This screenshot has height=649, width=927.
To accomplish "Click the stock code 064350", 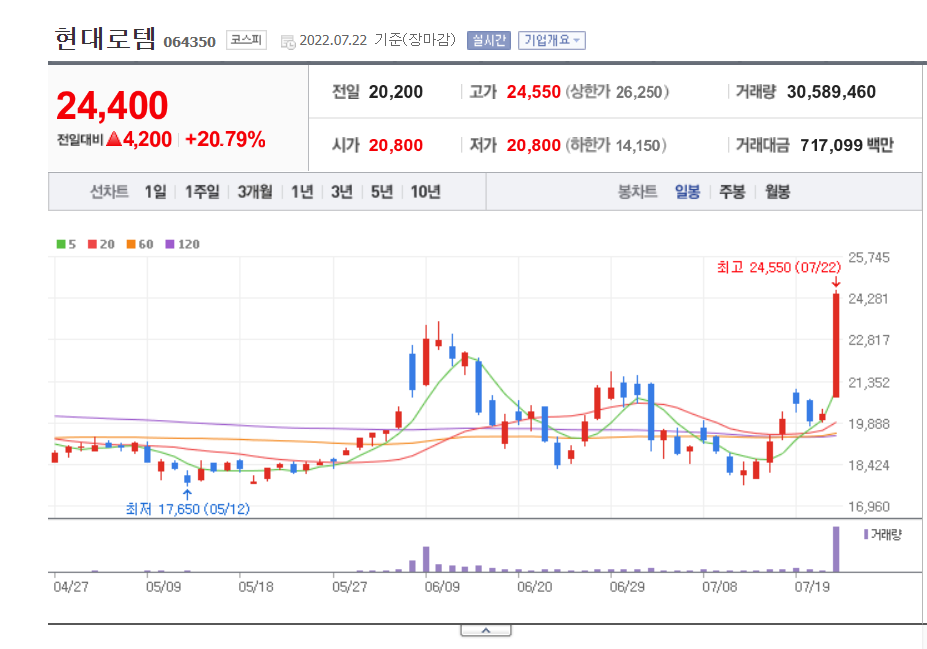I will (x=189, y=42).
